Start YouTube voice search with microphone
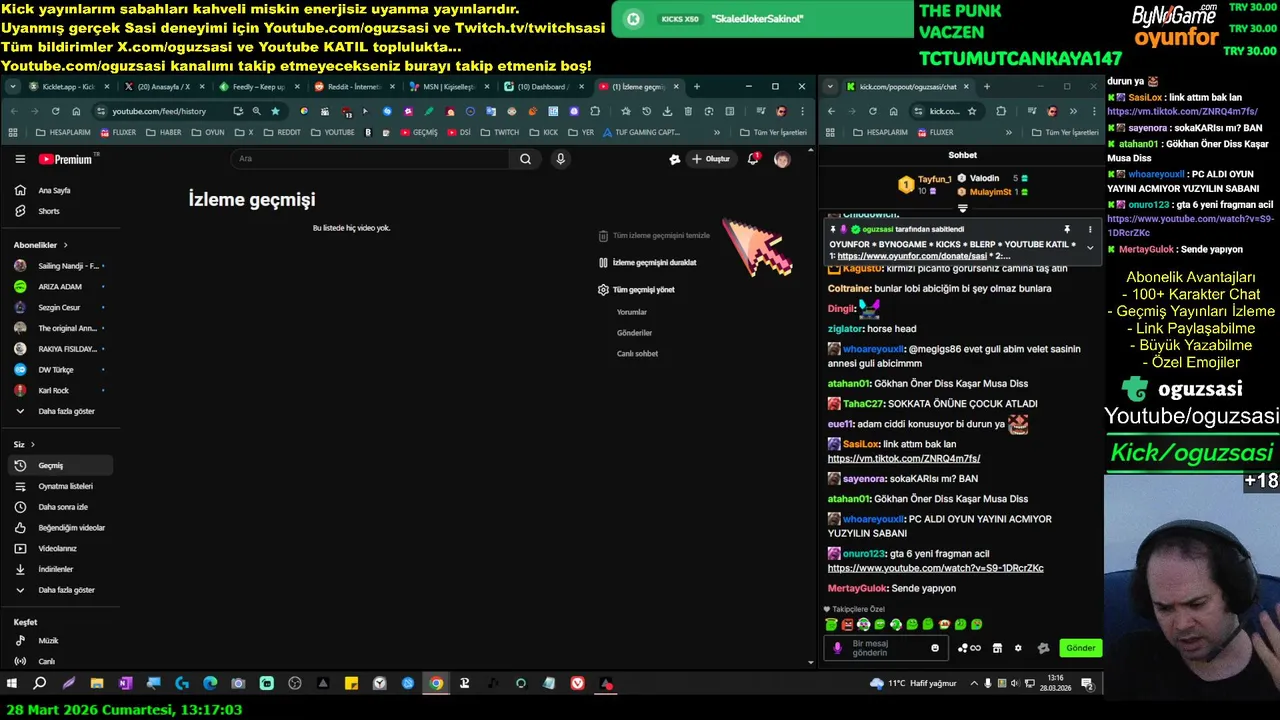Viewport: 1280px width, 720px height. [x=560, y=159]
